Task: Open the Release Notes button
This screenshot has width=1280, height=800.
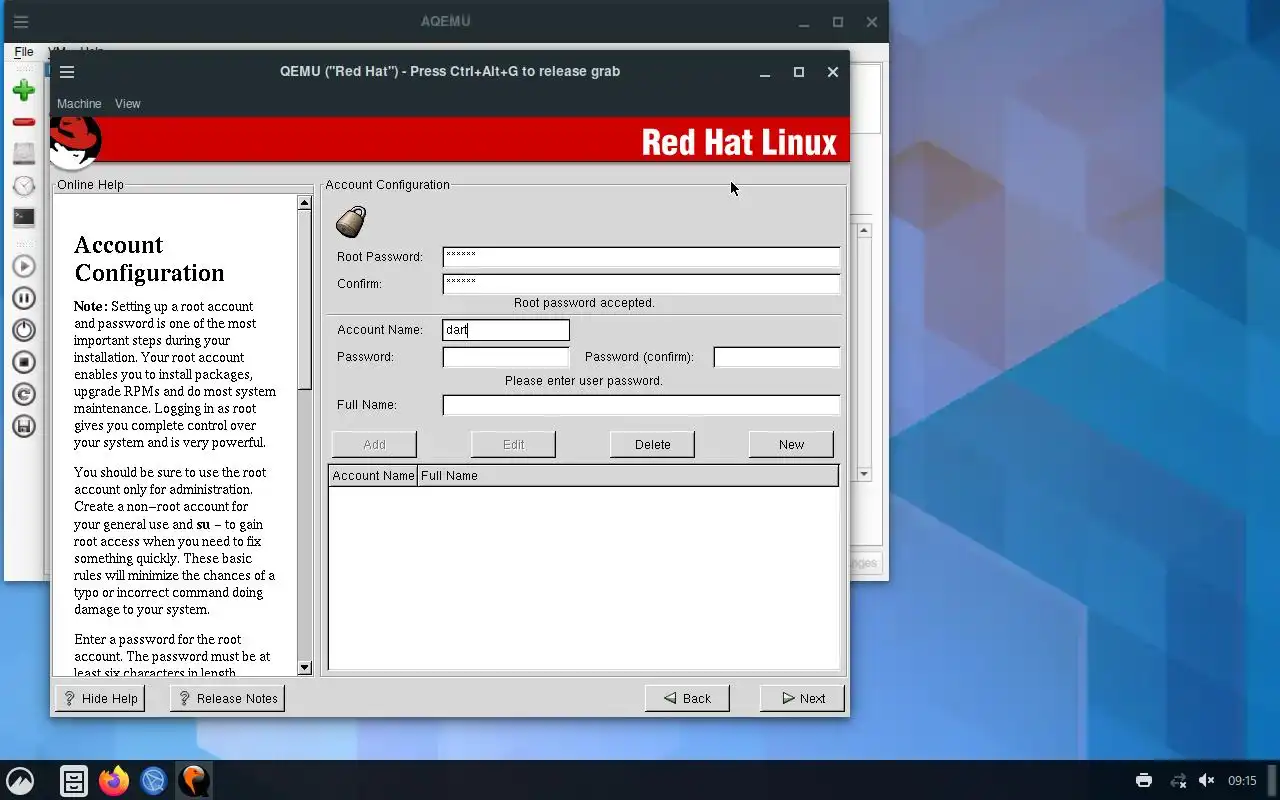Action: coord(228,698)
